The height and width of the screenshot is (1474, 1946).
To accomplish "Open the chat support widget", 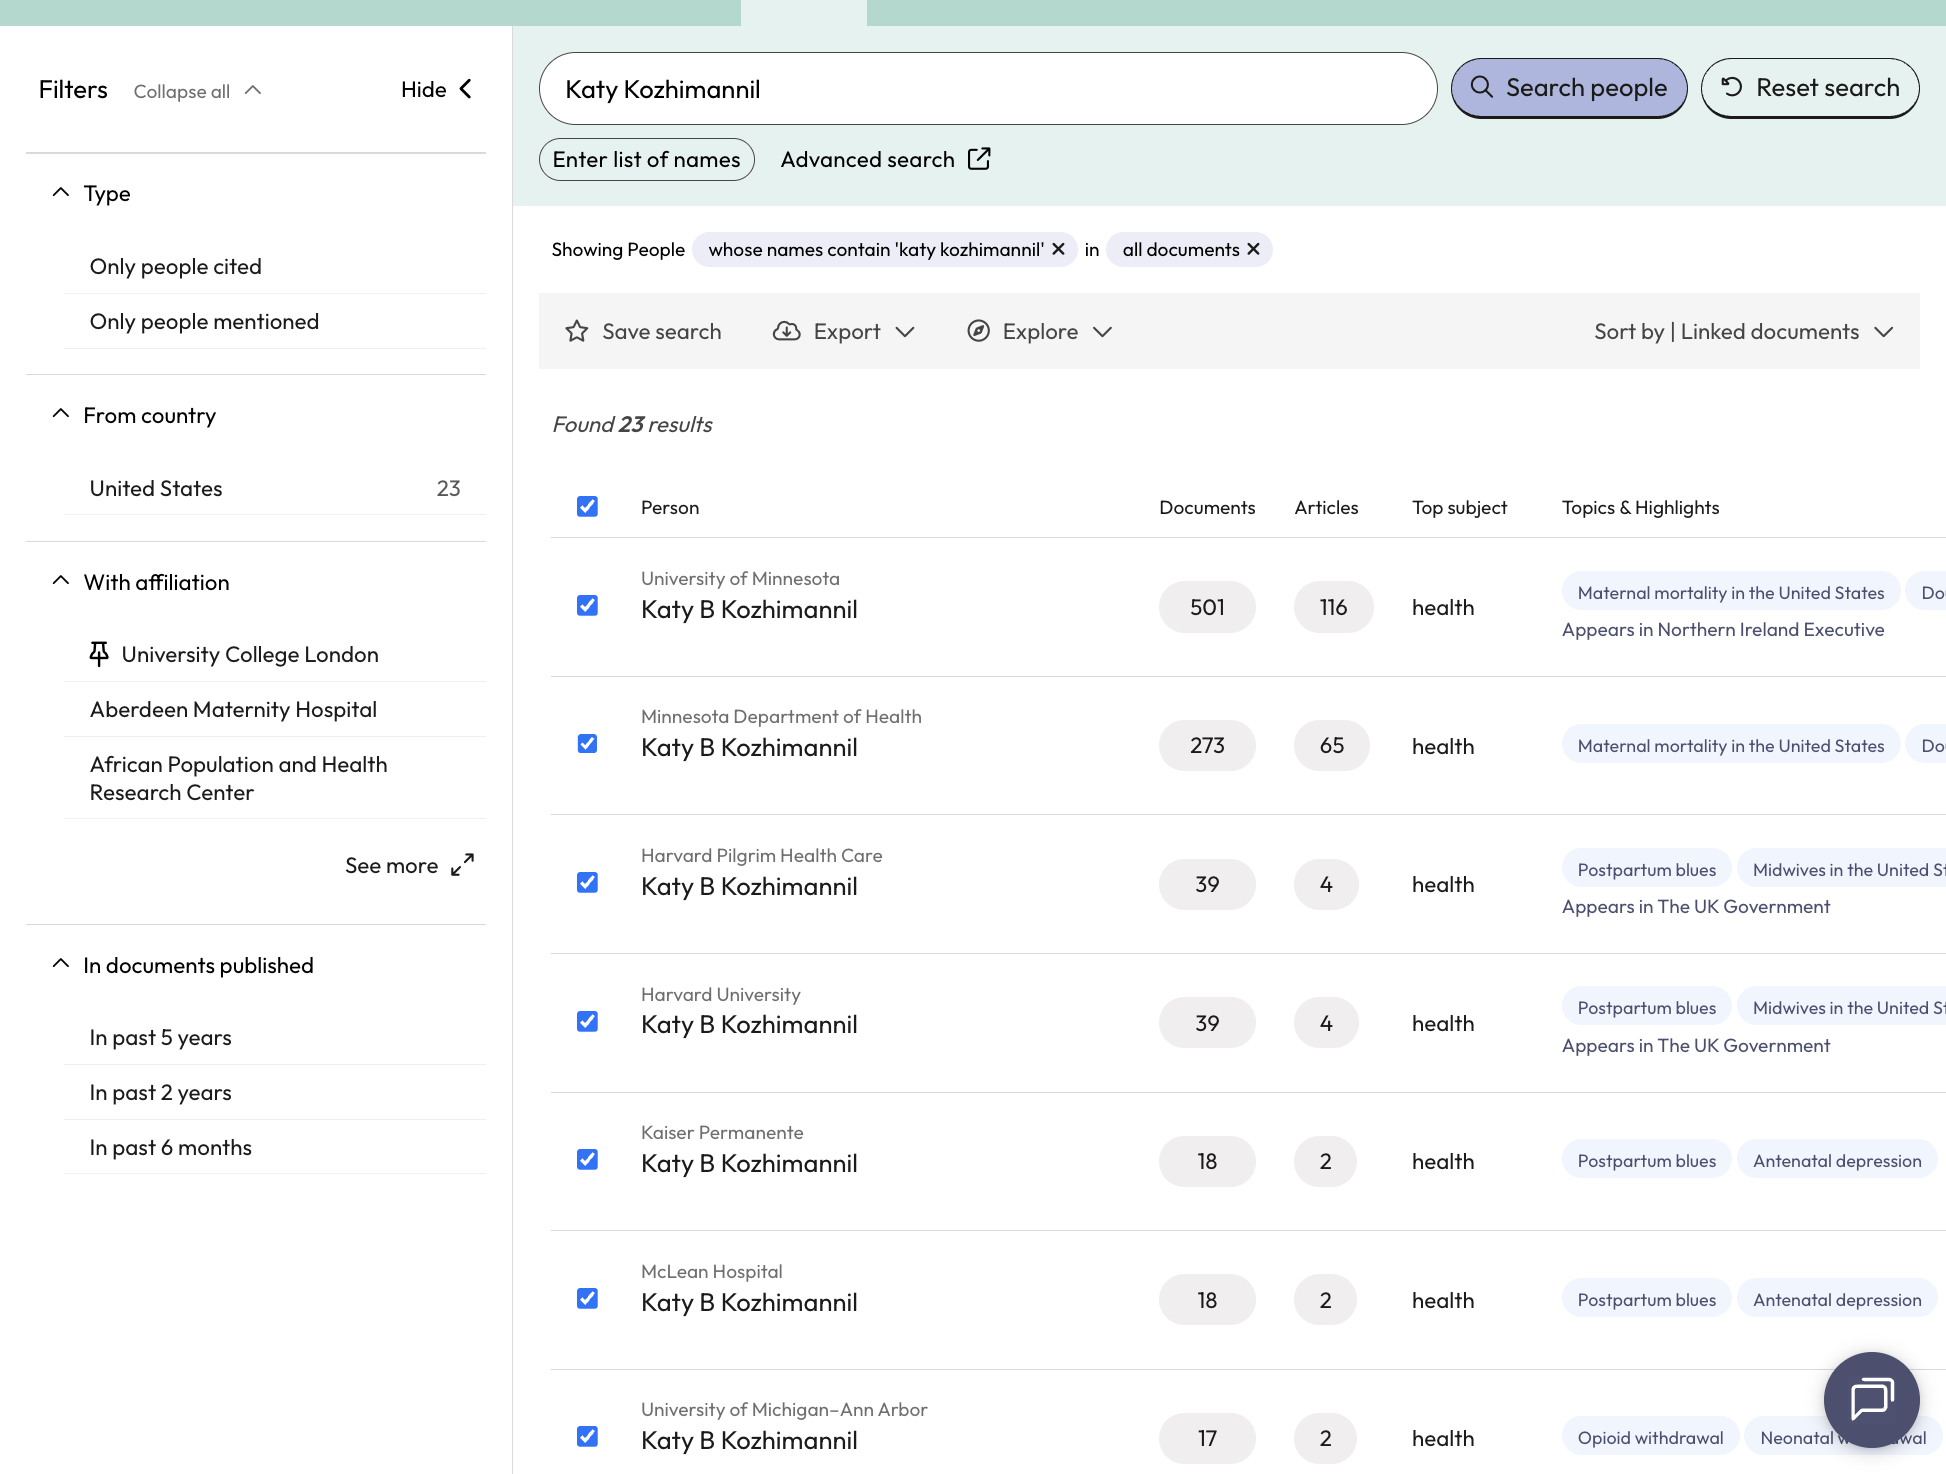I will [1871, 1399].
